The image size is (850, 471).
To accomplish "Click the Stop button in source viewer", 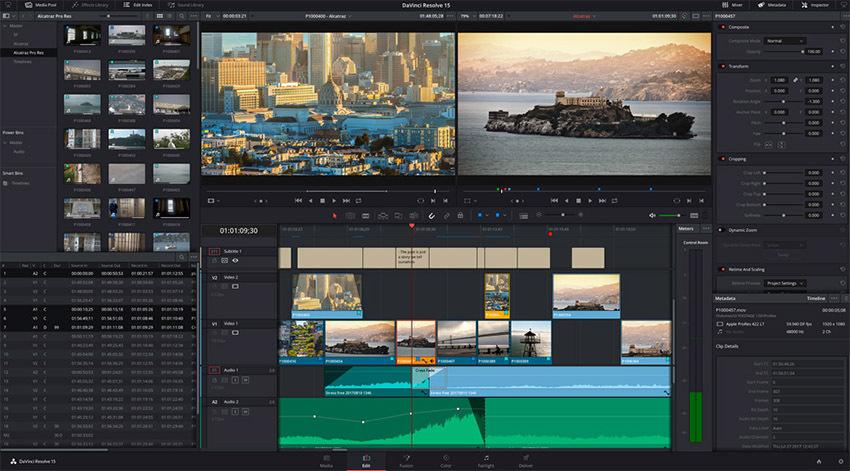I will 322,200.
